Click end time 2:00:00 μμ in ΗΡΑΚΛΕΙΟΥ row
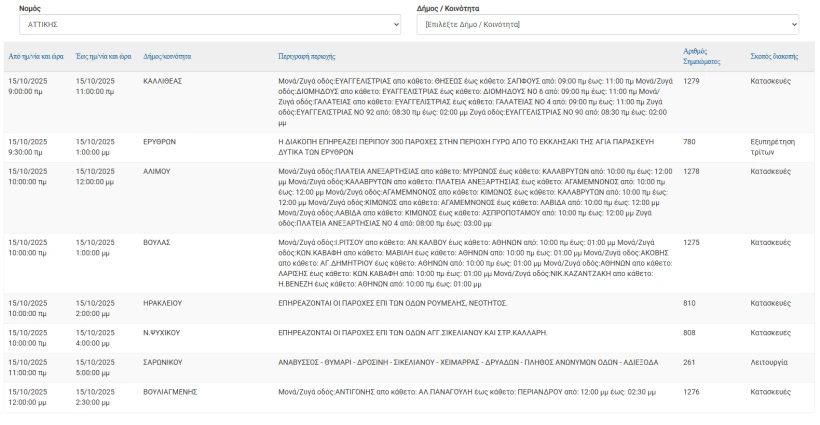Viewport: 820px width, 425px height. pos(95,308)
